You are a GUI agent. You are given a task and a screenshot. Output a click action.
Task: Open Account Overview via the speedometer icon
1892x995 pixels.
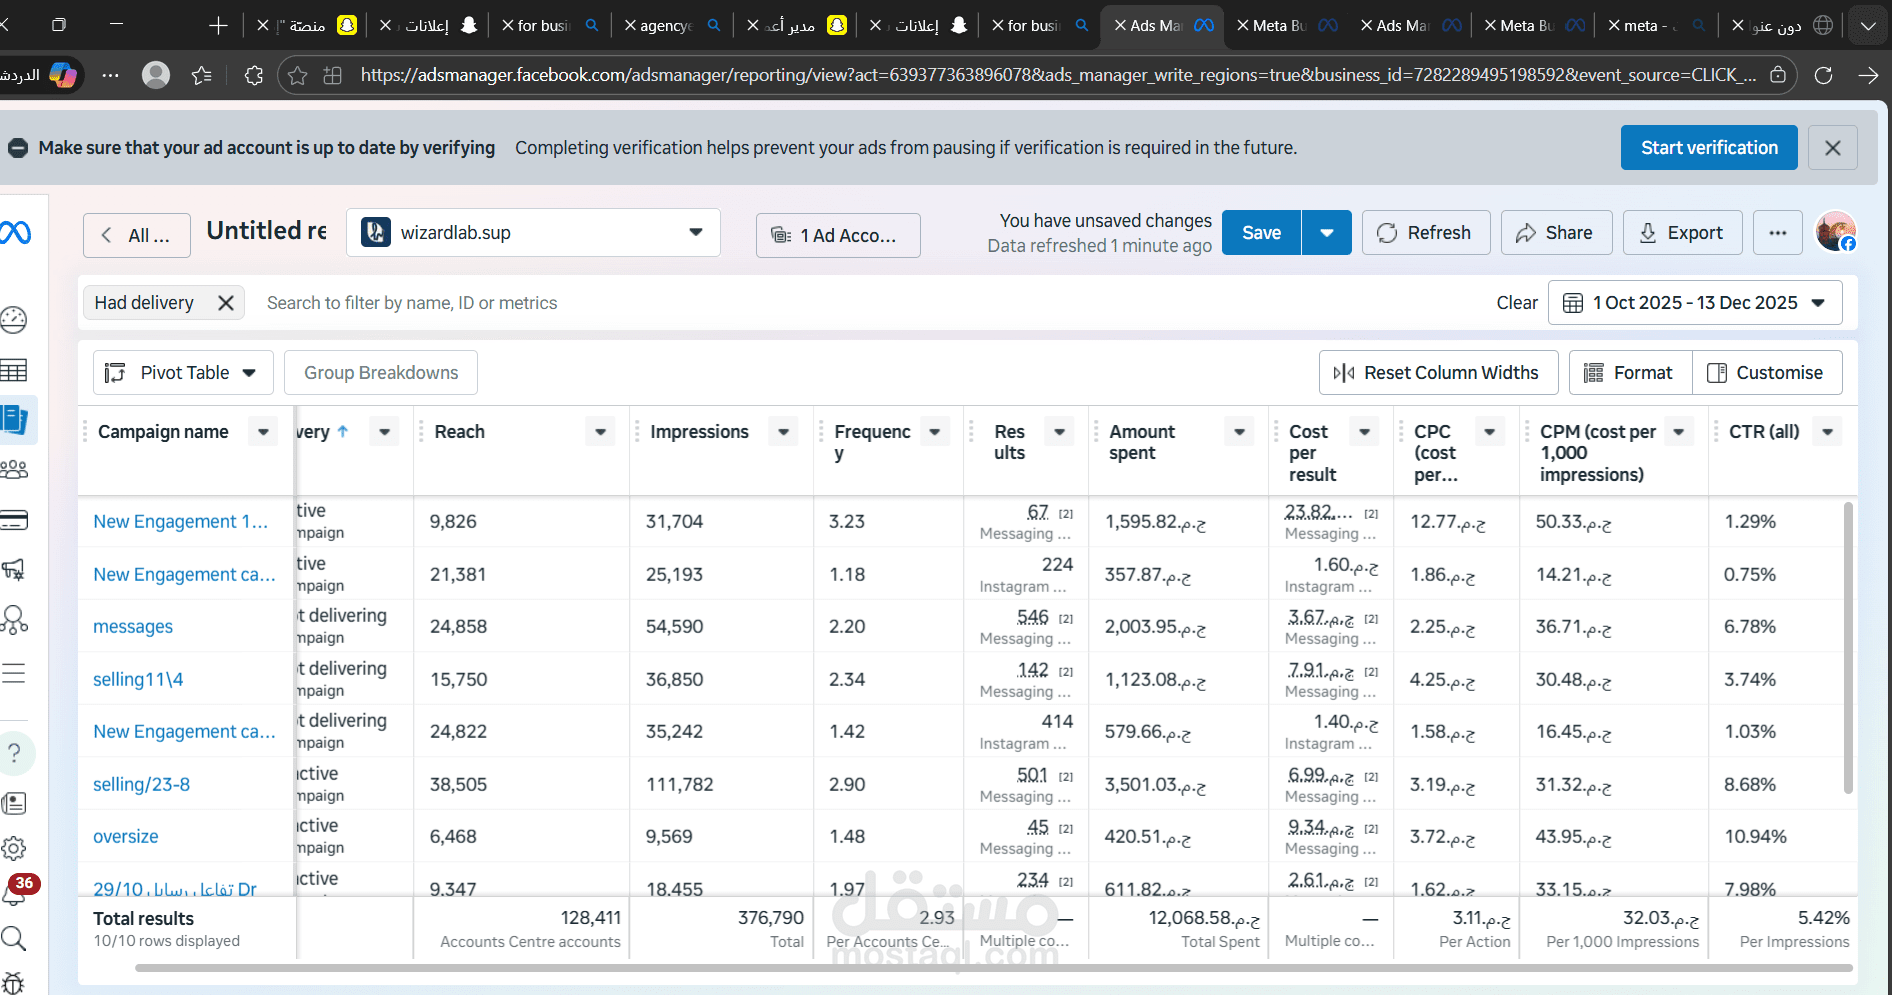pos(14,320)
